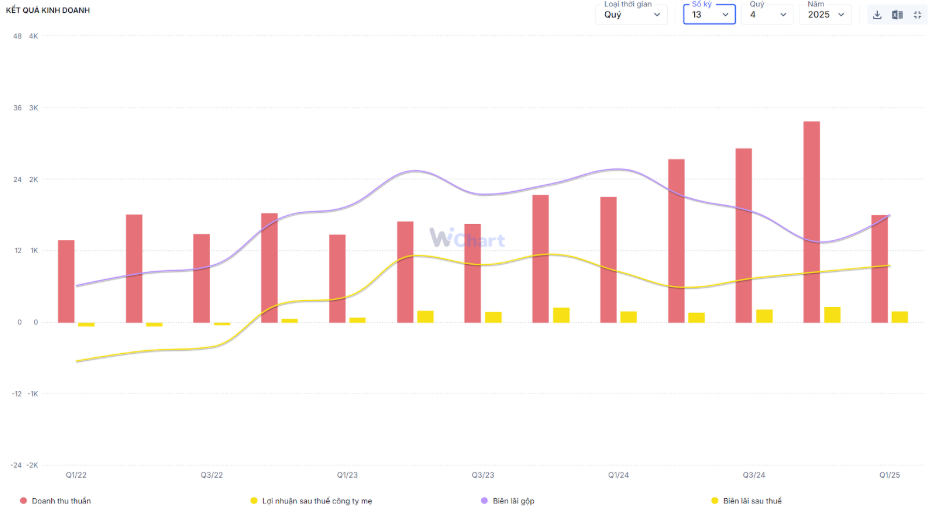
Task: Click the Kết quả kinh doanh title
Action: (x=48, y=10)
